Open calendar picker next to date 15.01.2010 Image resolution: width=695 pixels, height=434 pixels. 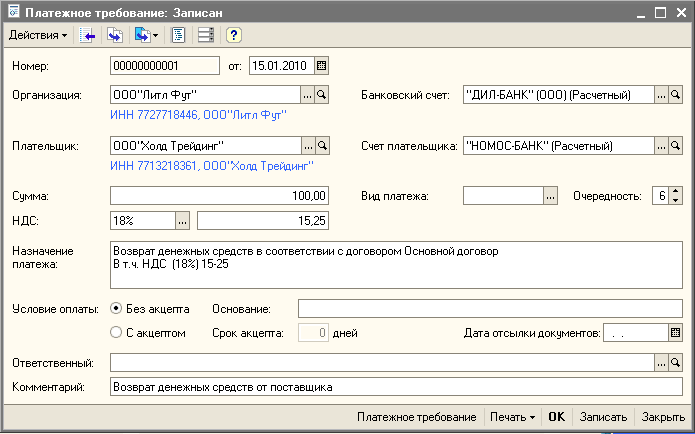(x=321, y=66)
